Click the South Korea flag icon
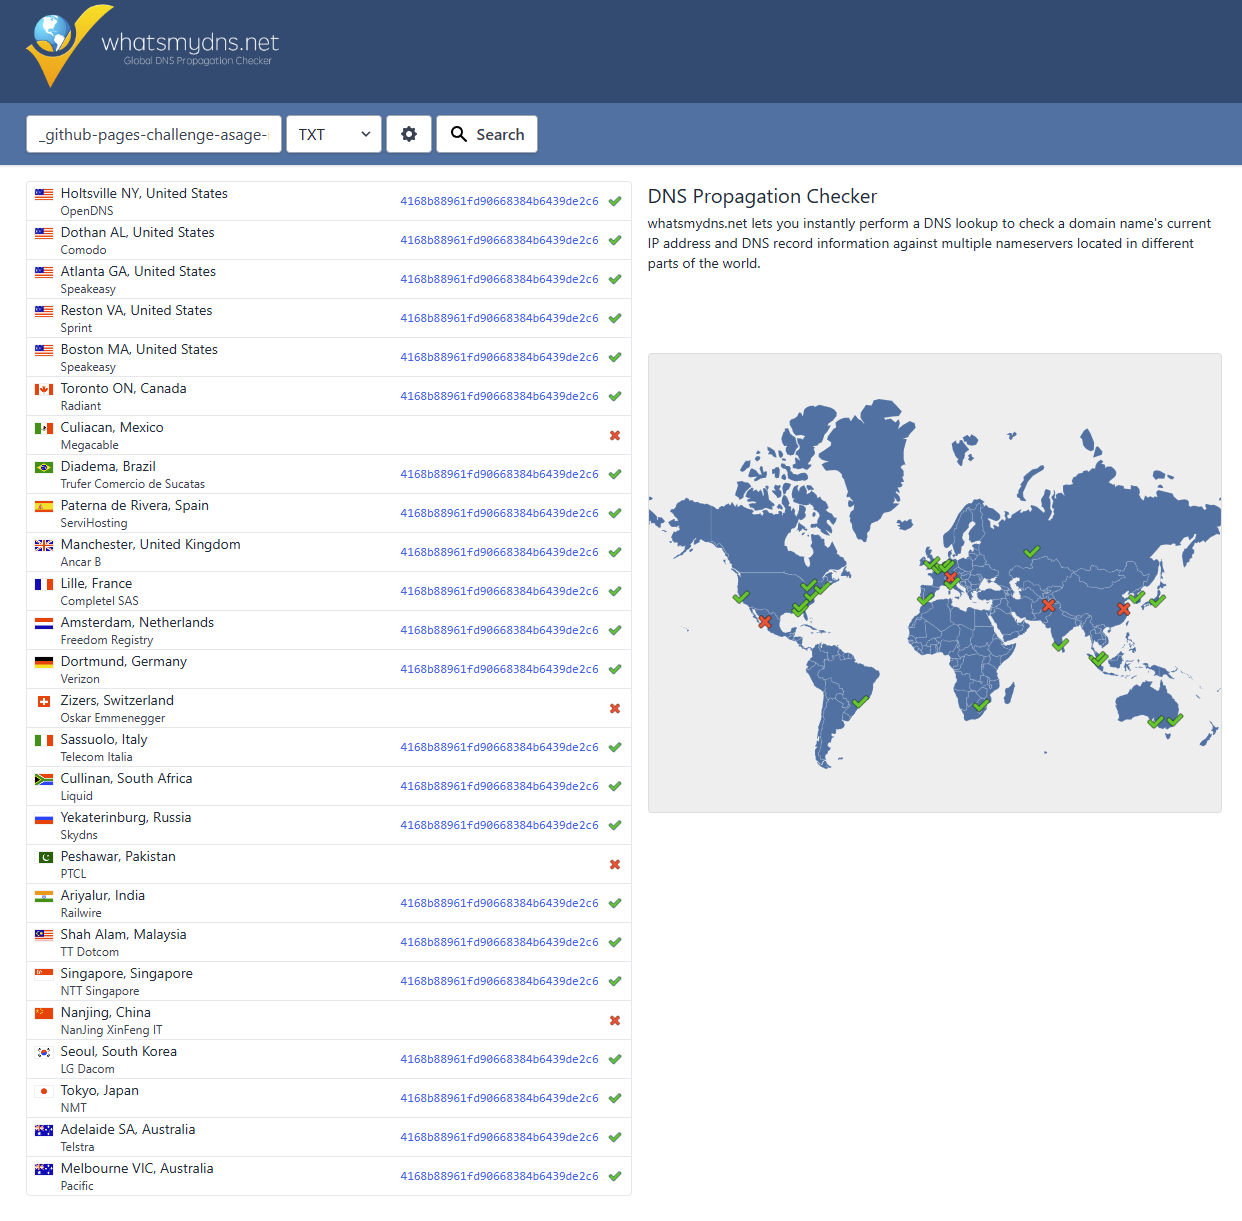This screenshot has width=1242, height=1221. pos(44,1052)
